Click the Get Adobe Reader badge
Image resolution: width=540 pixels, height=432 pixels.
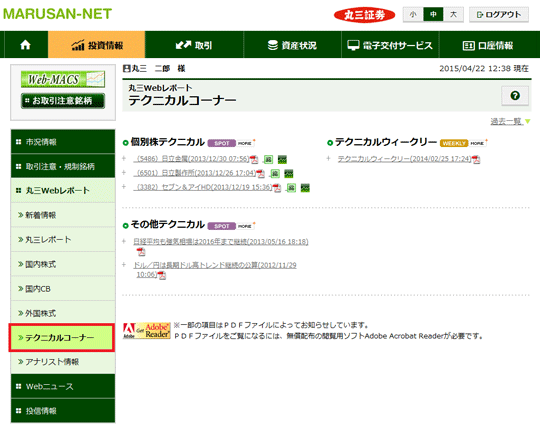click(x=147, y=331)
